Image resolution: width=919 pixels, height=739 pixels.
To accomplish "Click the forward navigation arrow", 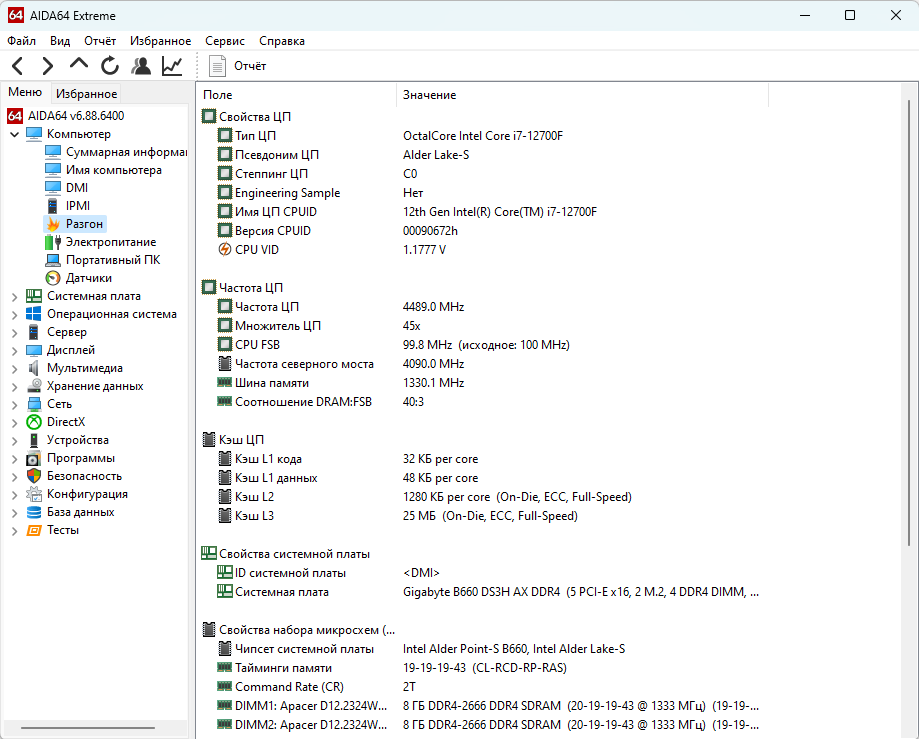I will click(46, 64).
